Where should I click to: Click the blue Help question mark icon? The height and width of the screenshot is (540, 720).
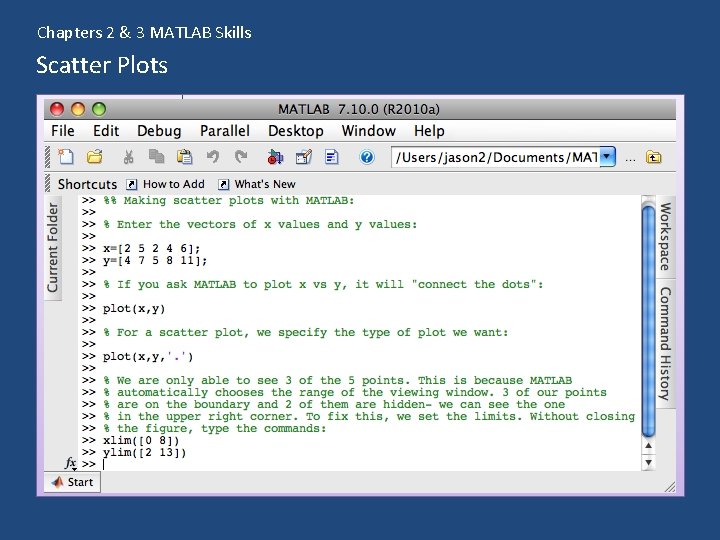[367, 157]
